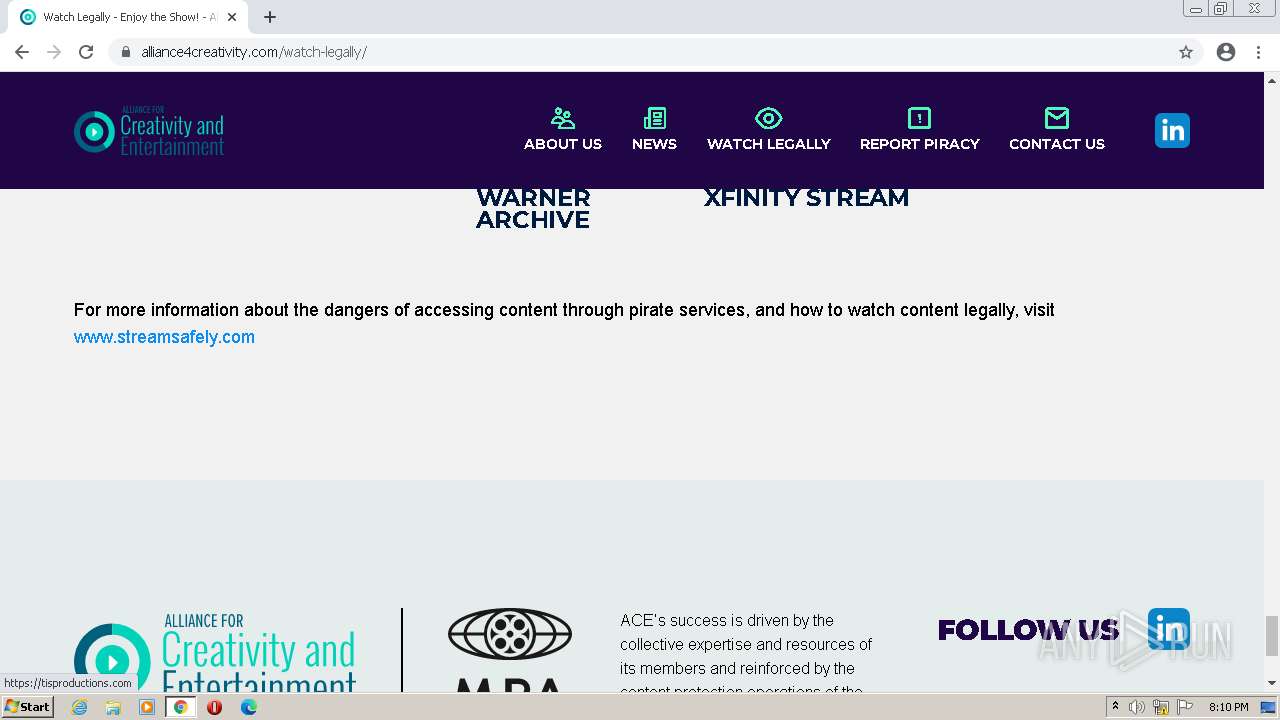Open File Explorer from taskbar

click(x=113, y=707)
